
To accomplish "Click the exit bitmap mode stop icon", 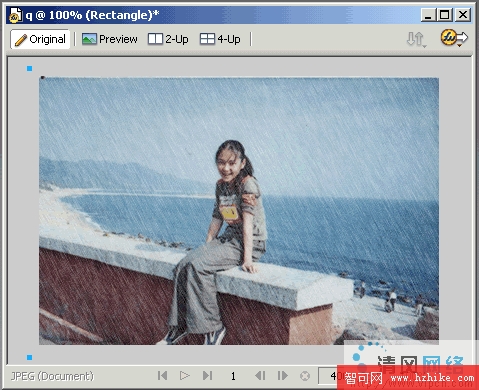I will pyautogui.click(x=305, y=376).
